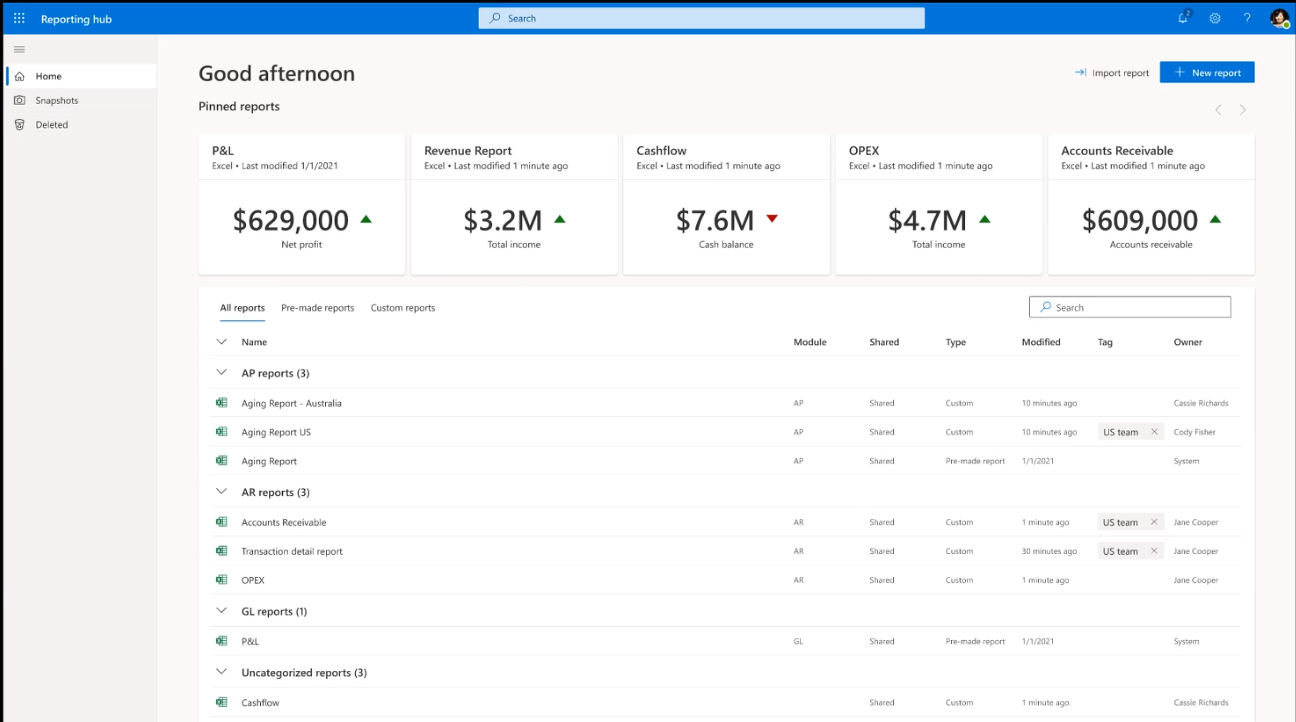Open the OPEX pinned card
Image resolution: width=1296 pixels, height=722 pixels.
(938, 204)
